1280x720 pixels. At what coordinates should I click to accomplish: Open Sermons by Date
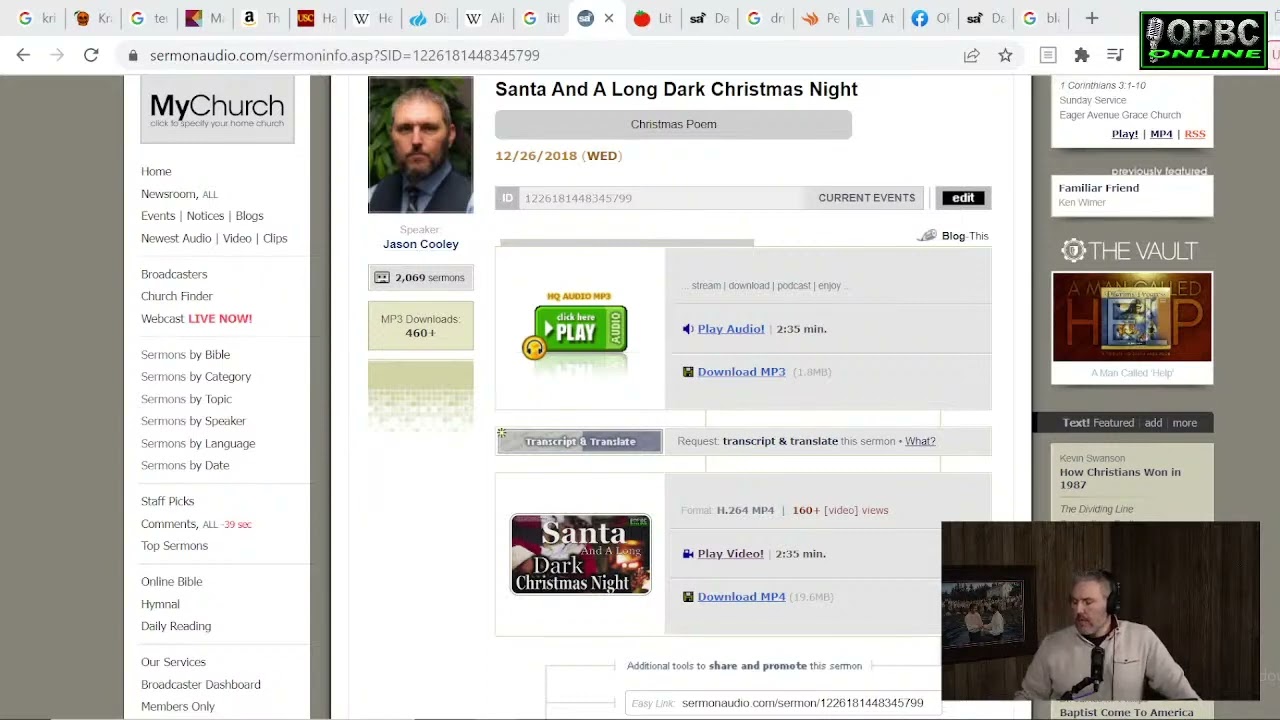click(x=185, y=465)
